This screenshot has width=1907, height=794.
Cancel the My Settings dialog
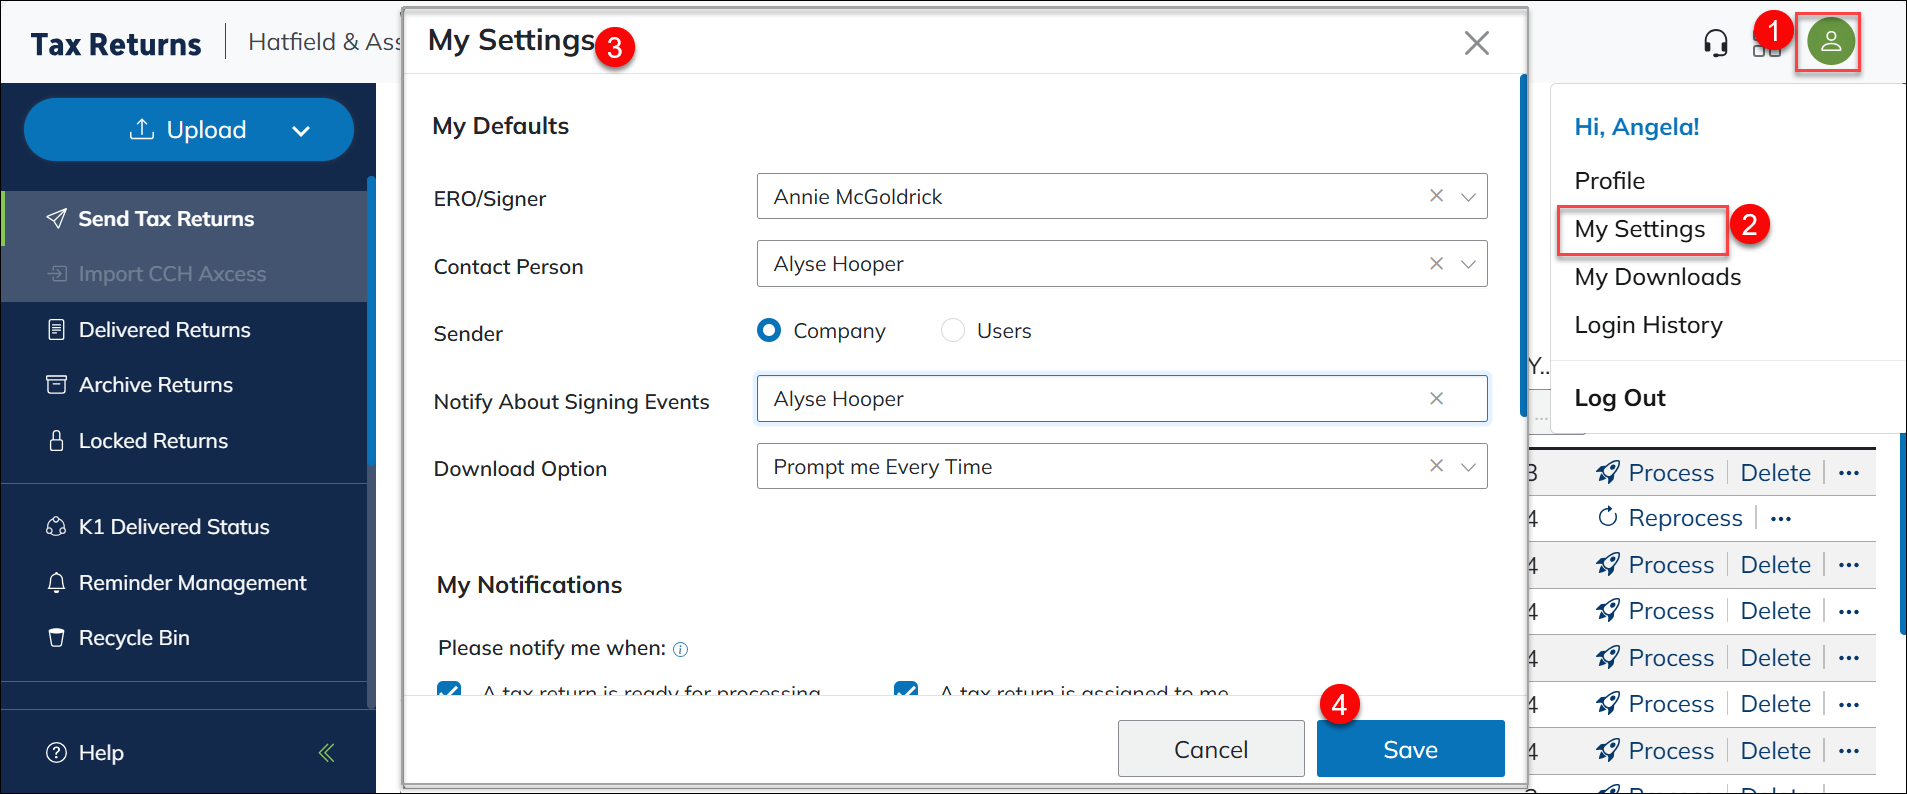(1210, 749)
